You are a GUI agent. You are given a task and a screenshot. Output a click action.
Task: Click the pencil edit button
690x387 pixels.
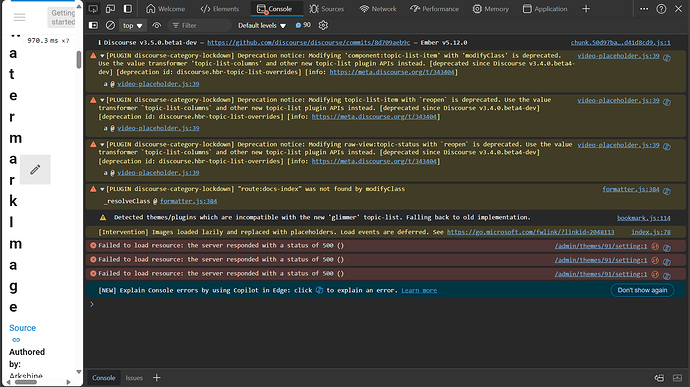pyautogui.click(x=35, y=170)
